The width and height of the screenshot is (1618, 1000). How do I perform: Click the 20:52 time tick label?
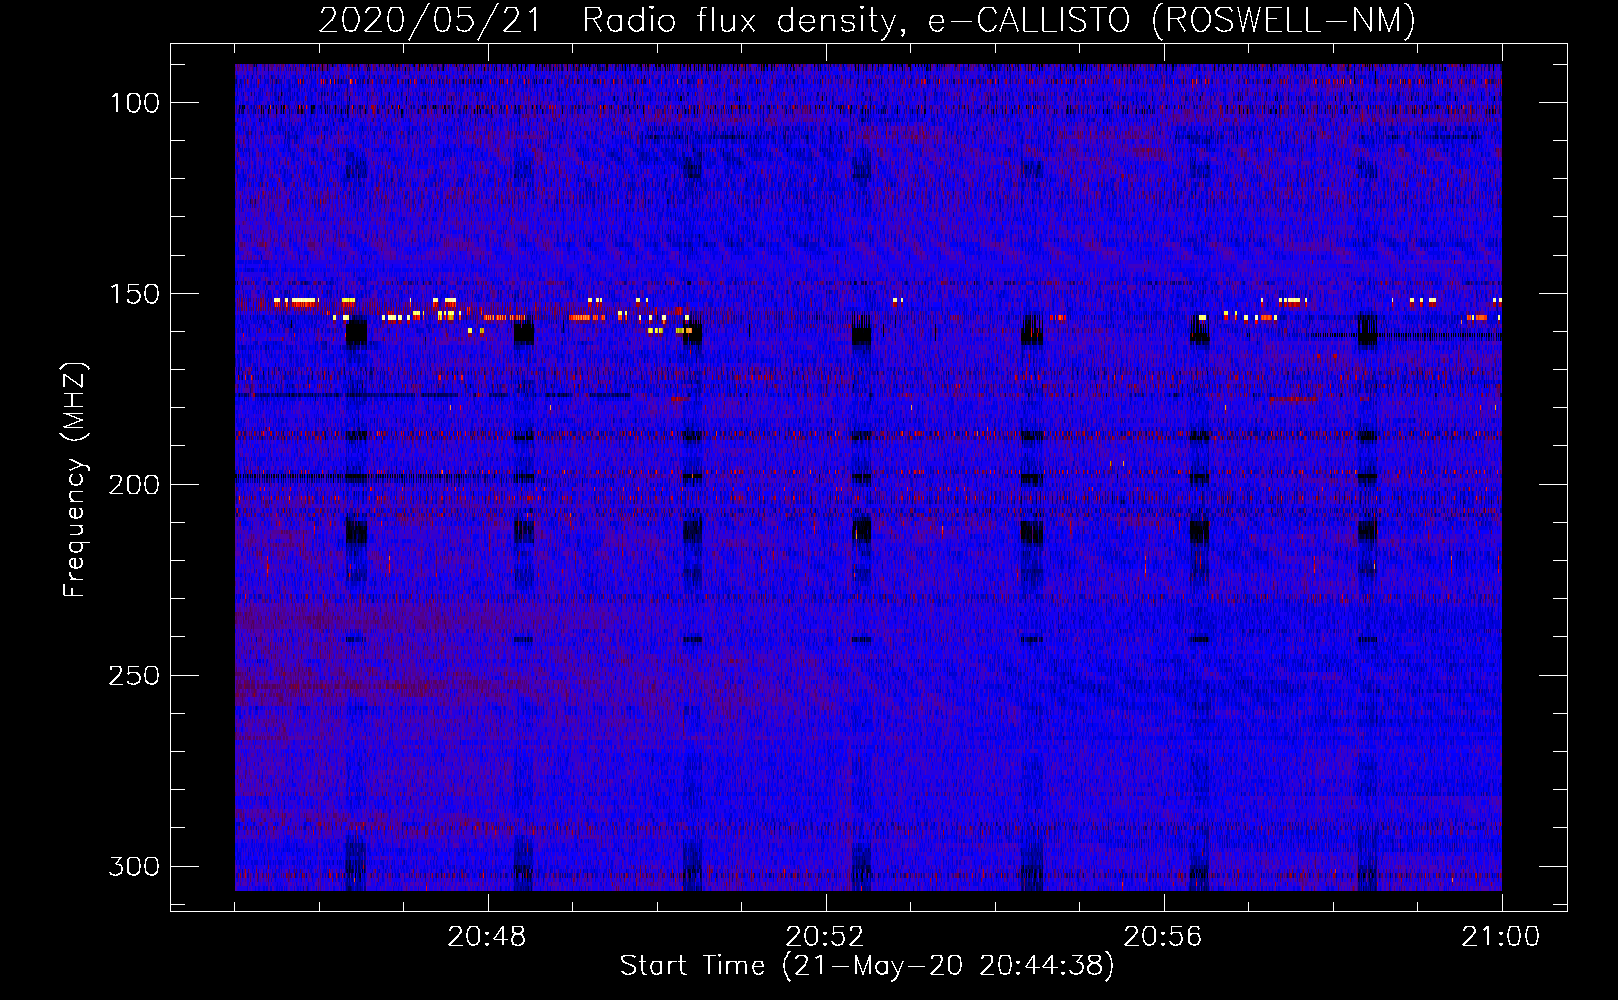(x=825, y=937)
